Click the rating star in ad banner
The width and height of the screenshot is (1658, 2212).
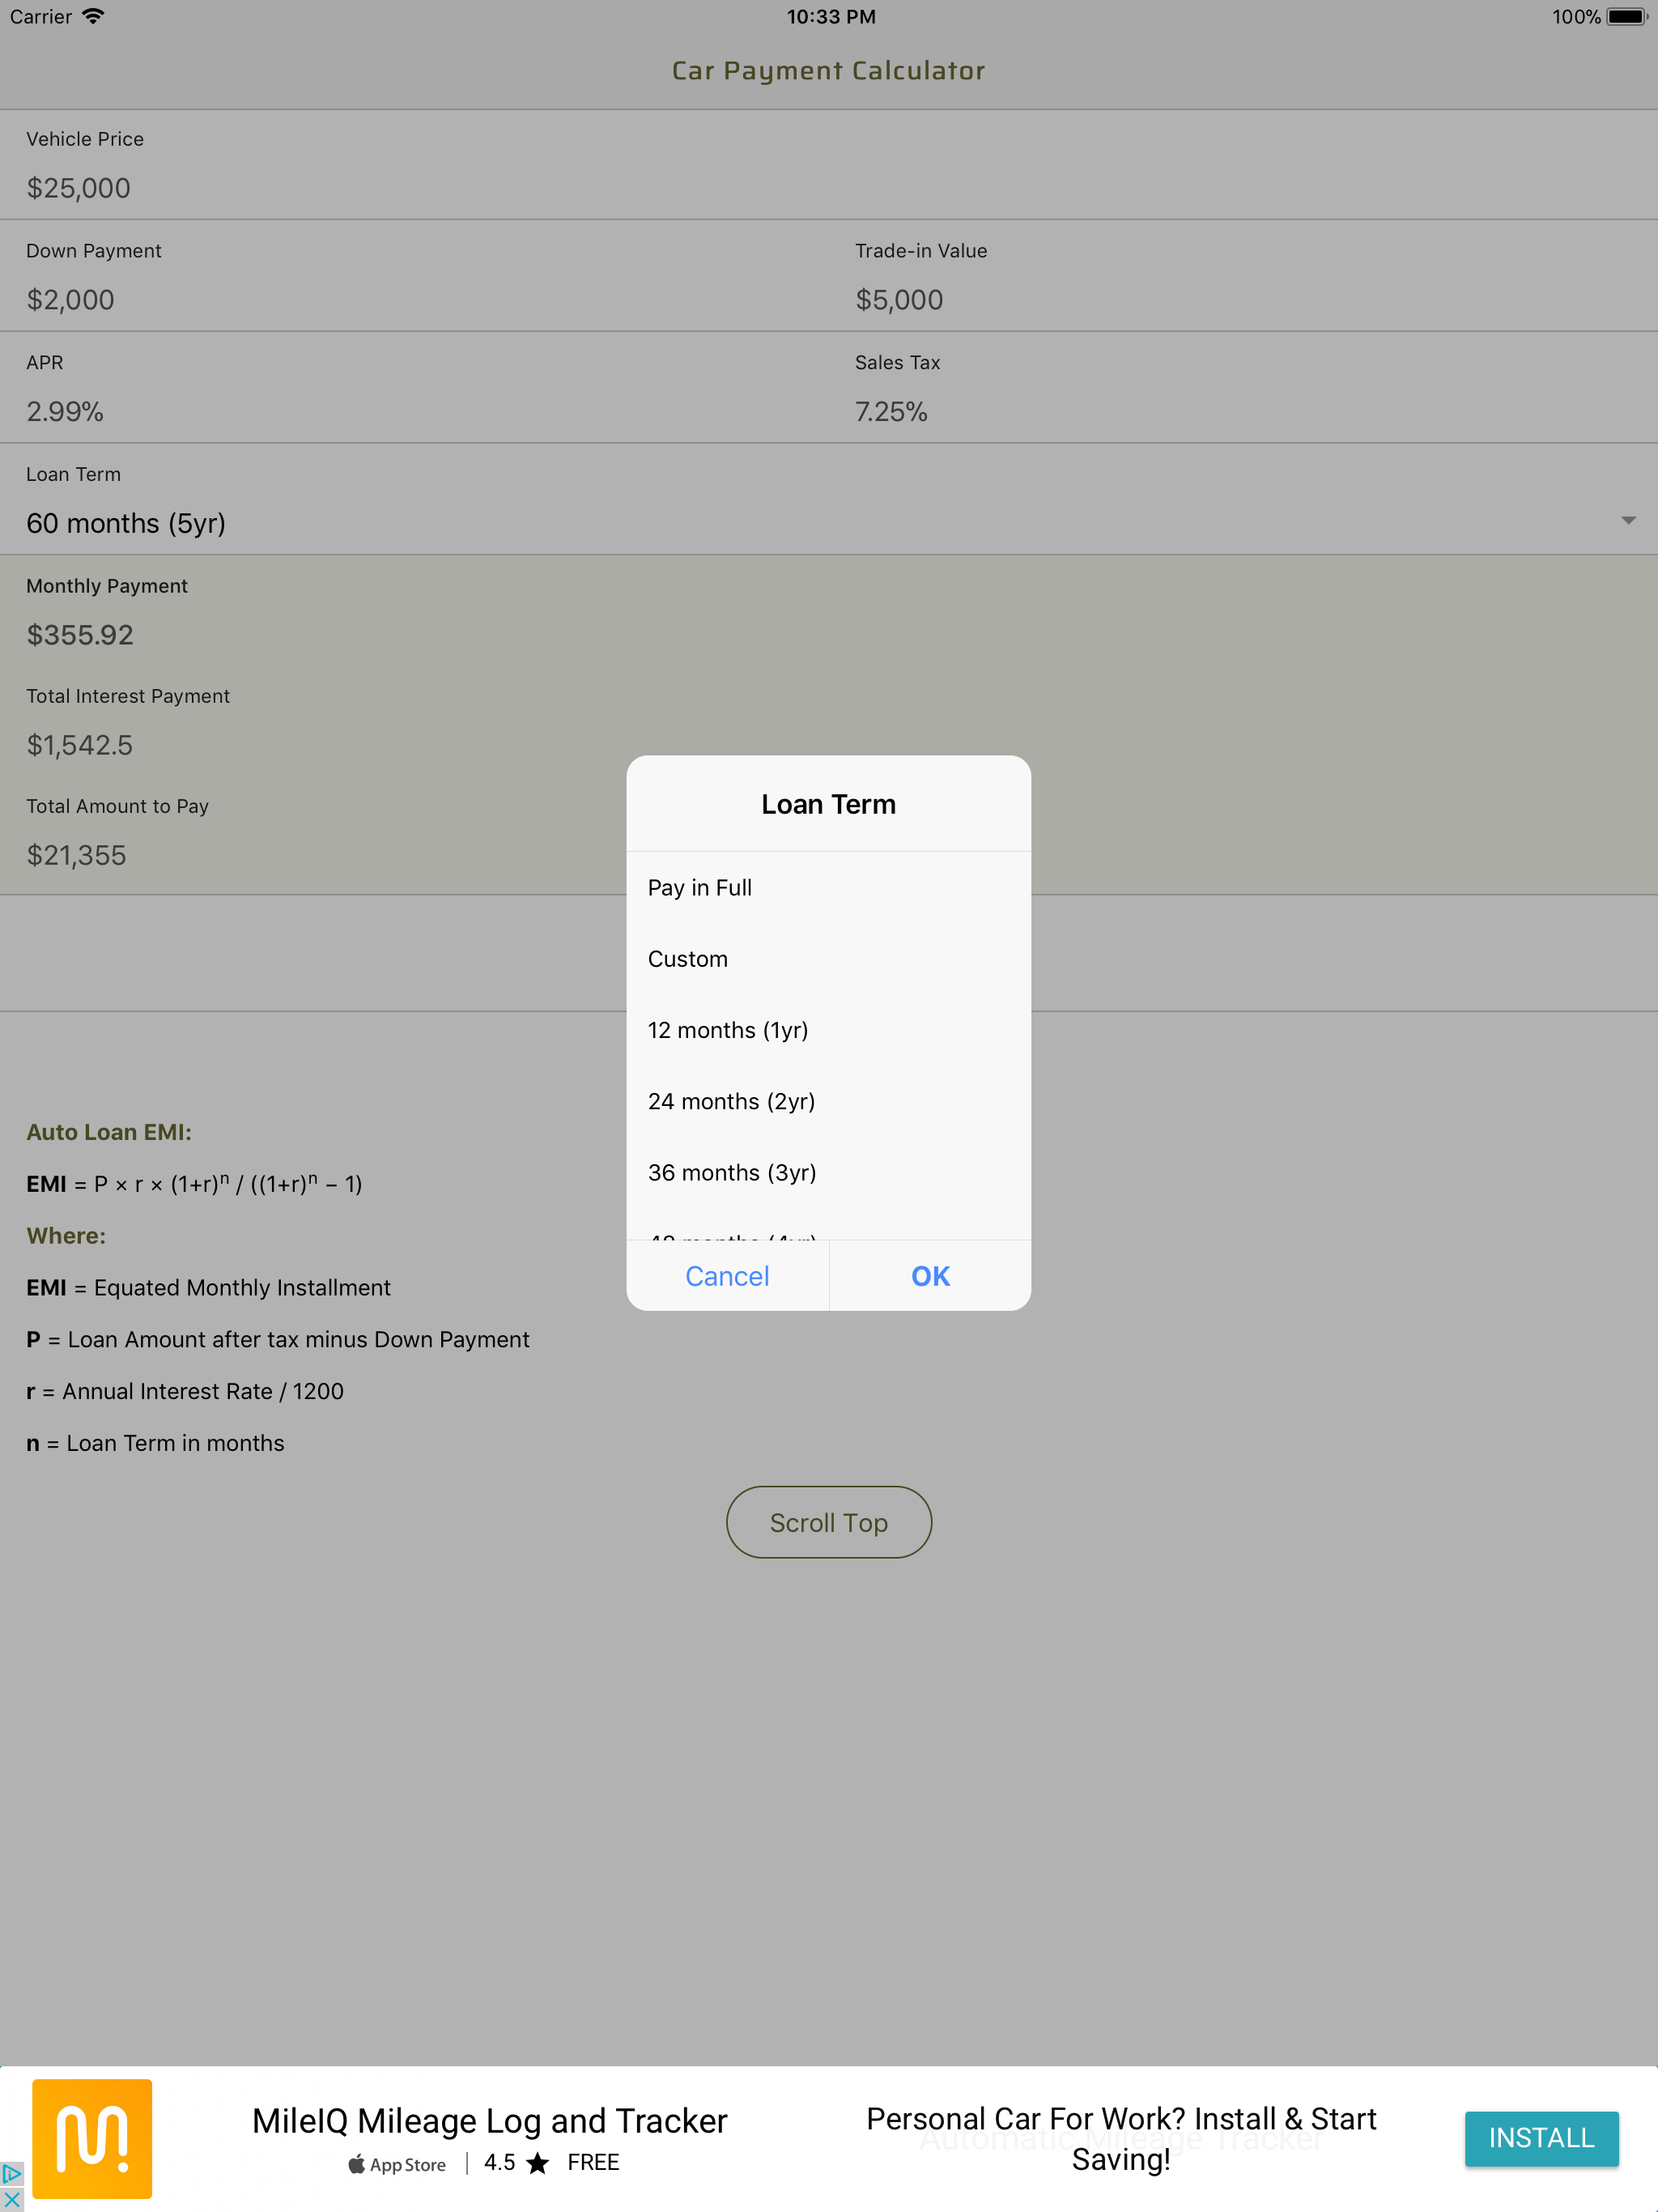(x=538, y=2163)
